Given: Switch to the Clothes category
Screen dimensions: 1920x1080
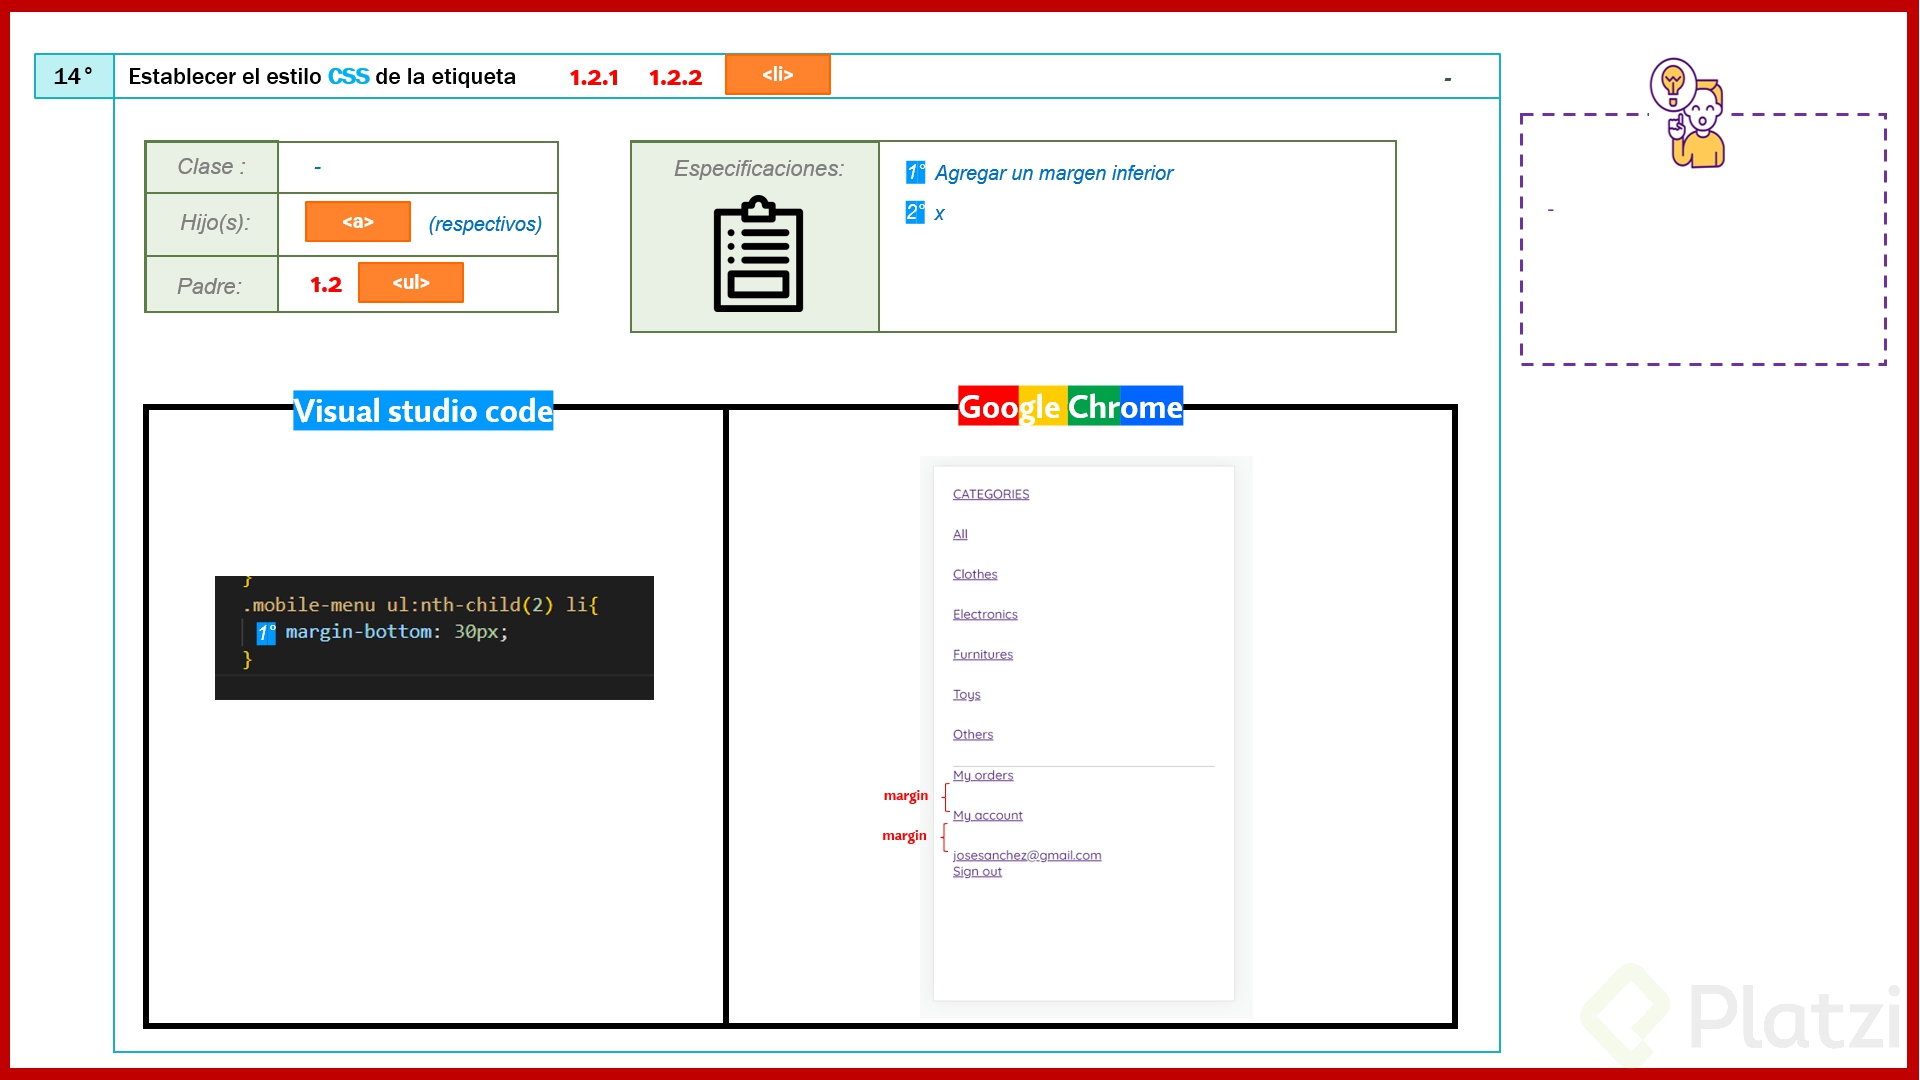Looking at the screenshot, I should tap(975, 574).
